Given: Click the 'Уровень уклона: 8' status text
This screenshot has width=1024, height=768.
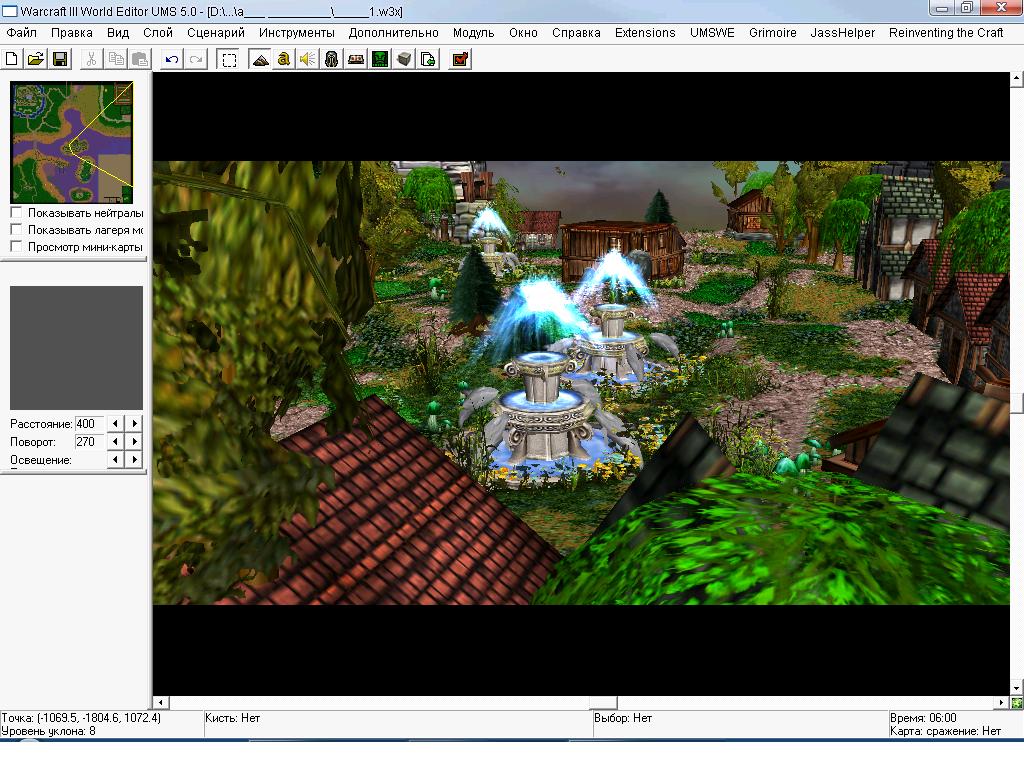Looking at the screenshot, I should (x=48, y=731).
